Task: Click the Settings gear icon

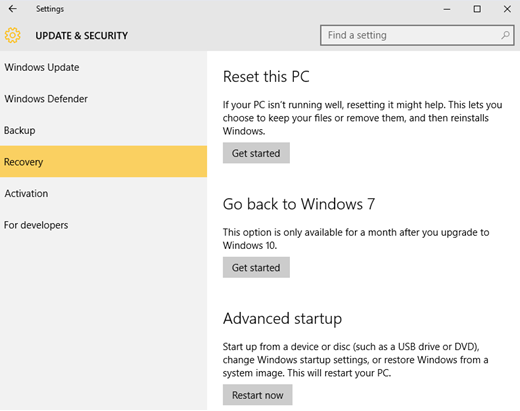Action: pos(13,35)
